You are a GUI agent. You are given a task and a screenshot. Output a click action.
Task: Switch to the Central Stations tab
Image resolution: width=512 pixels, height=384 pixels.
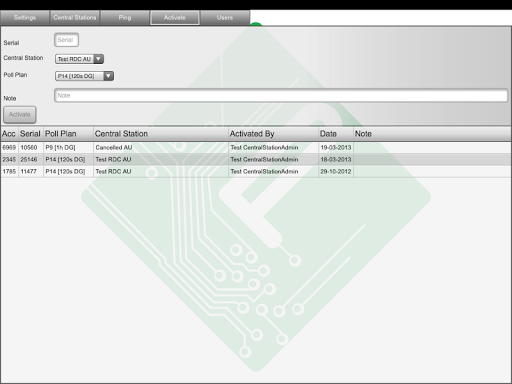click(x=75, y=18)
